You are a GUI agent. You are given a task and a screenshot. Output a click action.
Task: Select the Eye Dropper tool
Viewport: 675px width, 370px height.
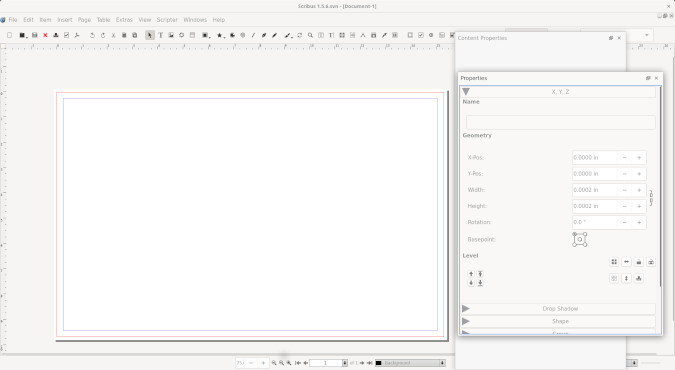[384, 35]
